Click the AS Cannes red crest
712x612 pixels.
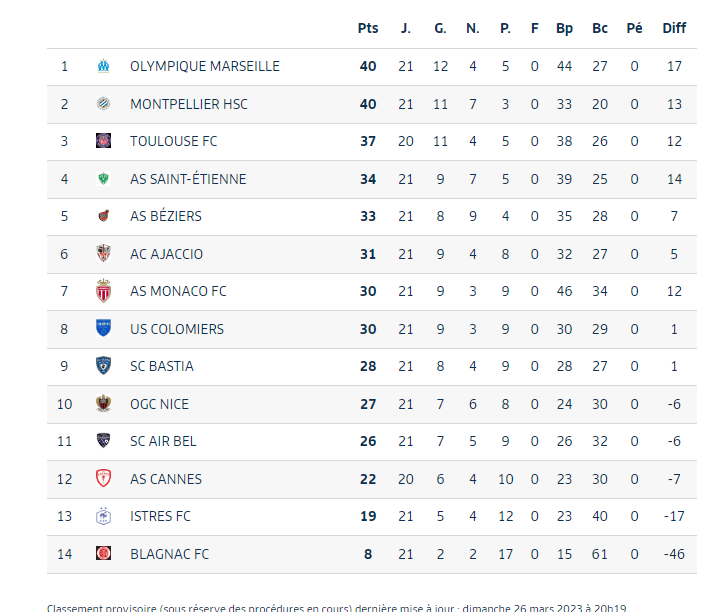click(103, 479)
